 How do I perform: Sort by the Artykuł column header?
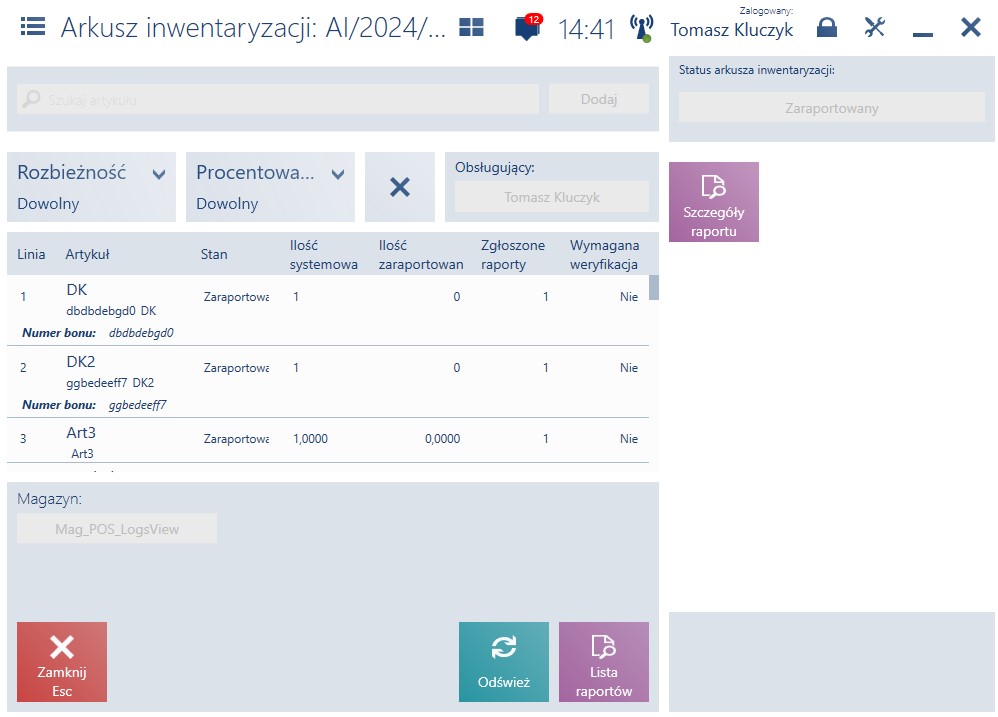[87, 254]
